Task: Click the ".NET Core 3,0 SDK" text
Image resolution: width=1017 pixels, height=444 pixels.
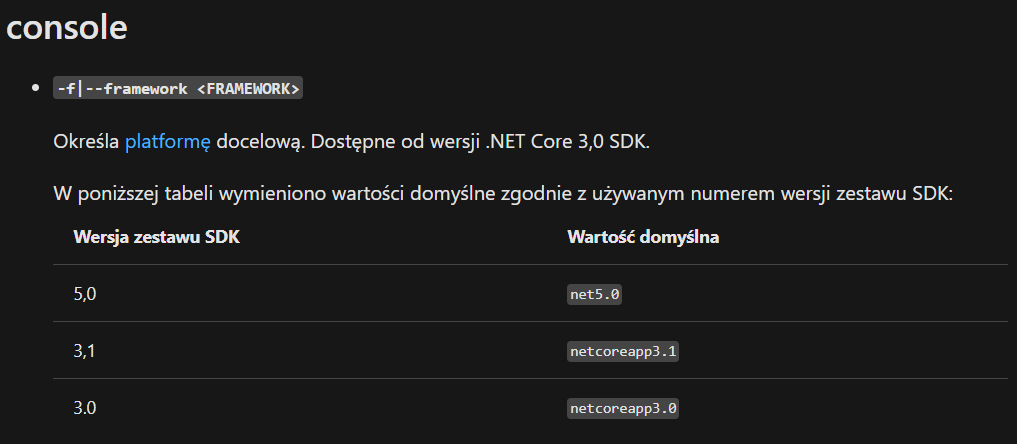Action: tap(568, 142)
